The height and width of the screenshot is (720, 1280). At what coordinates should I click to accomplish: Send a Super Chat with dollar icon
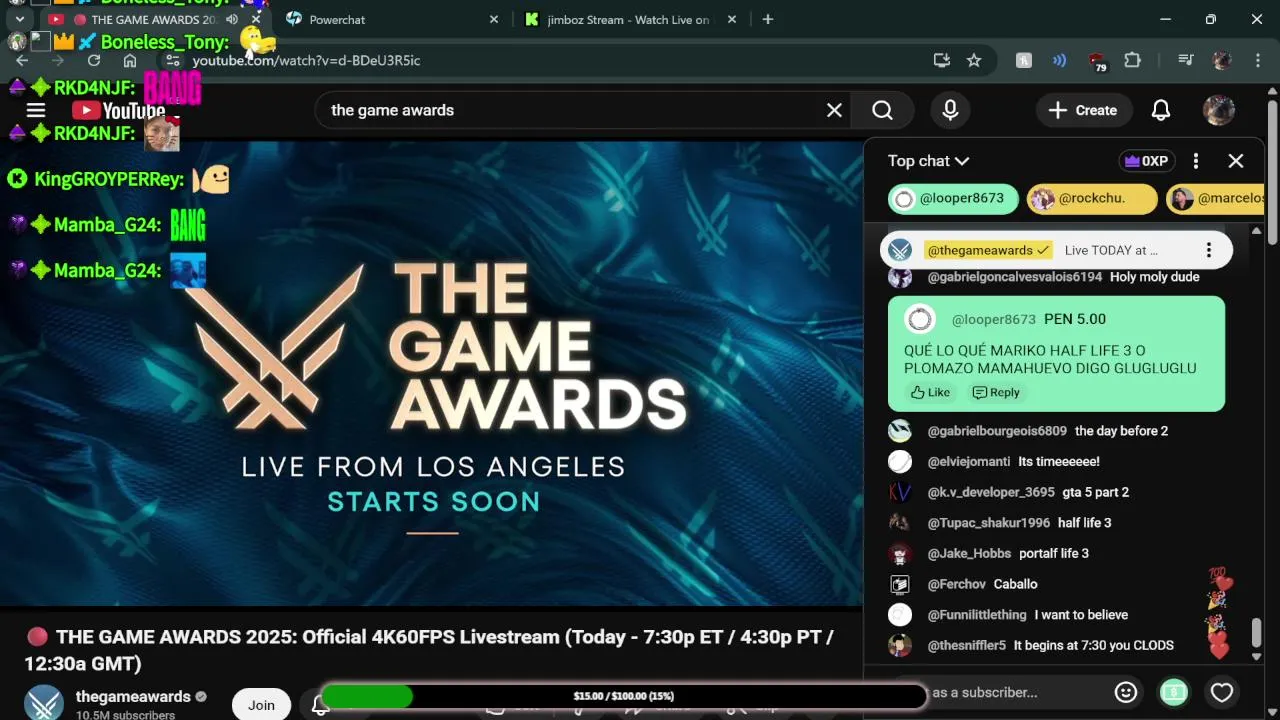click(1174, 692)
